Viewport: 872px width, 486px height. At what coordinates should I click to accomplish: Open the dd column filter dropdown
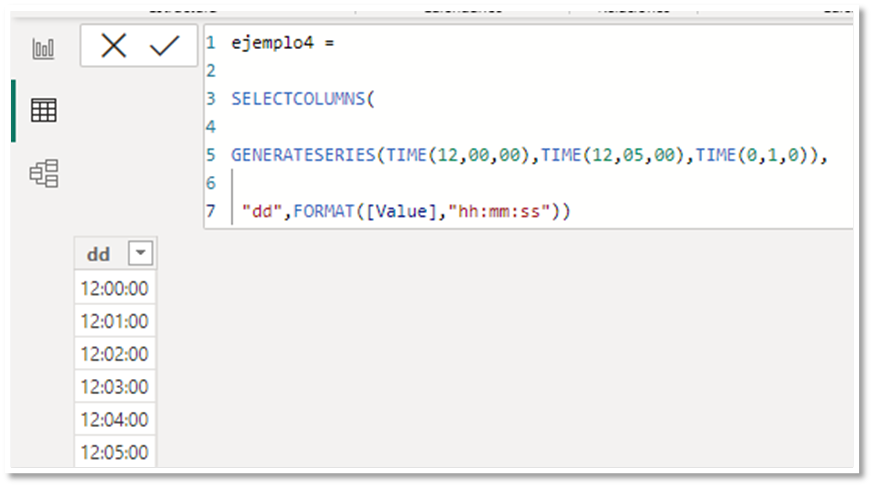pos(142,254)
